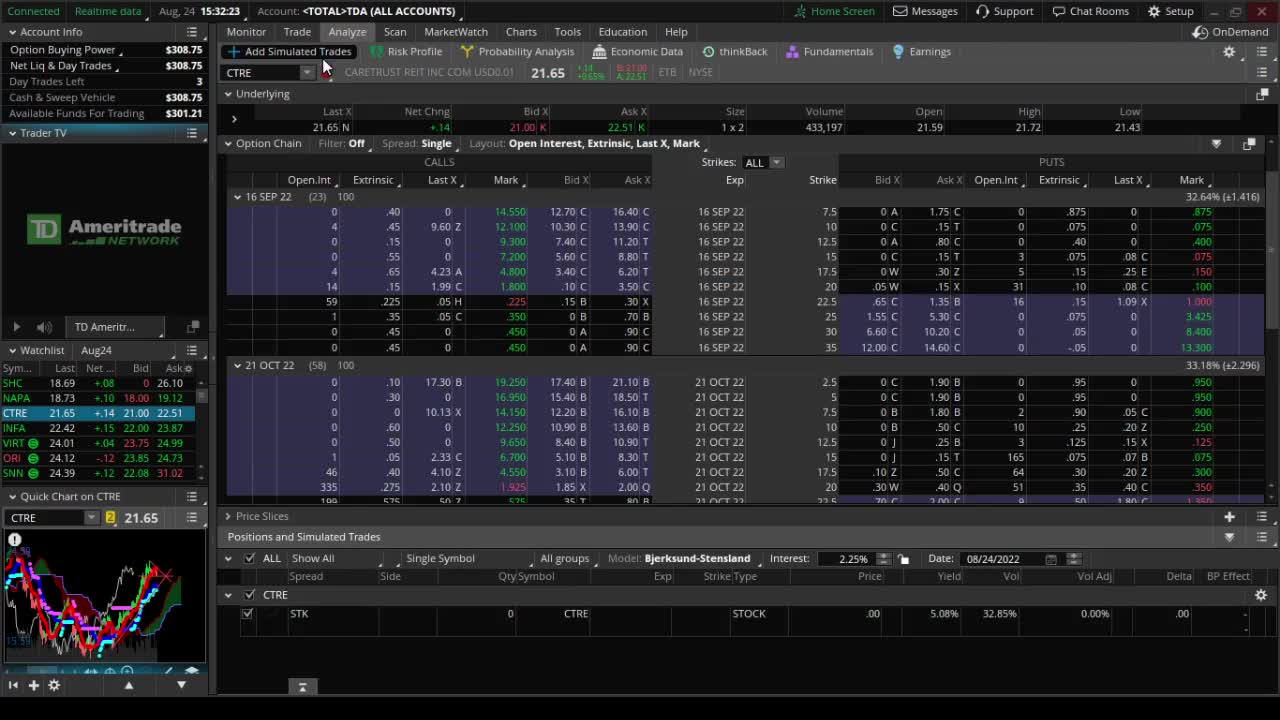Viewport: 1280px width, 720px height.
Task: Collapse the Option Chain section
Action: click(x=228, y=144)
